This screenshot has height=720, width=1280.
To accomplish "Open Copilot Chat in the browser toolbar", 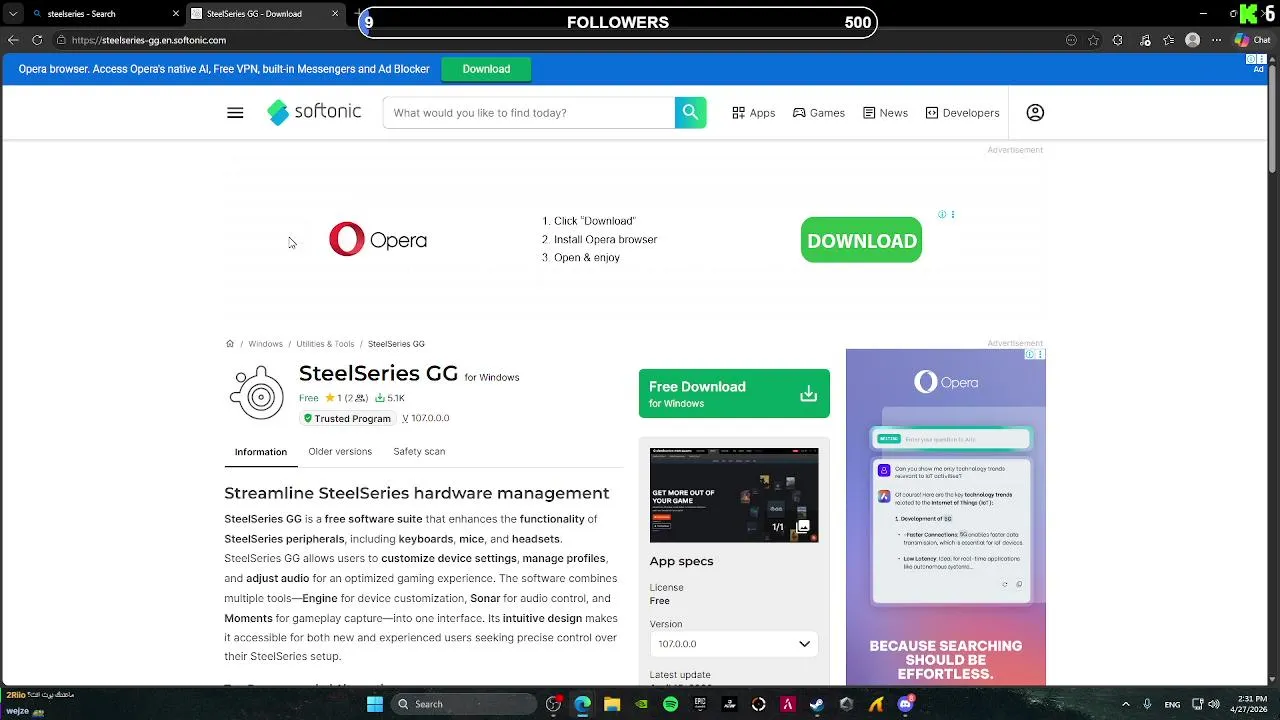I will [1252, 40].
